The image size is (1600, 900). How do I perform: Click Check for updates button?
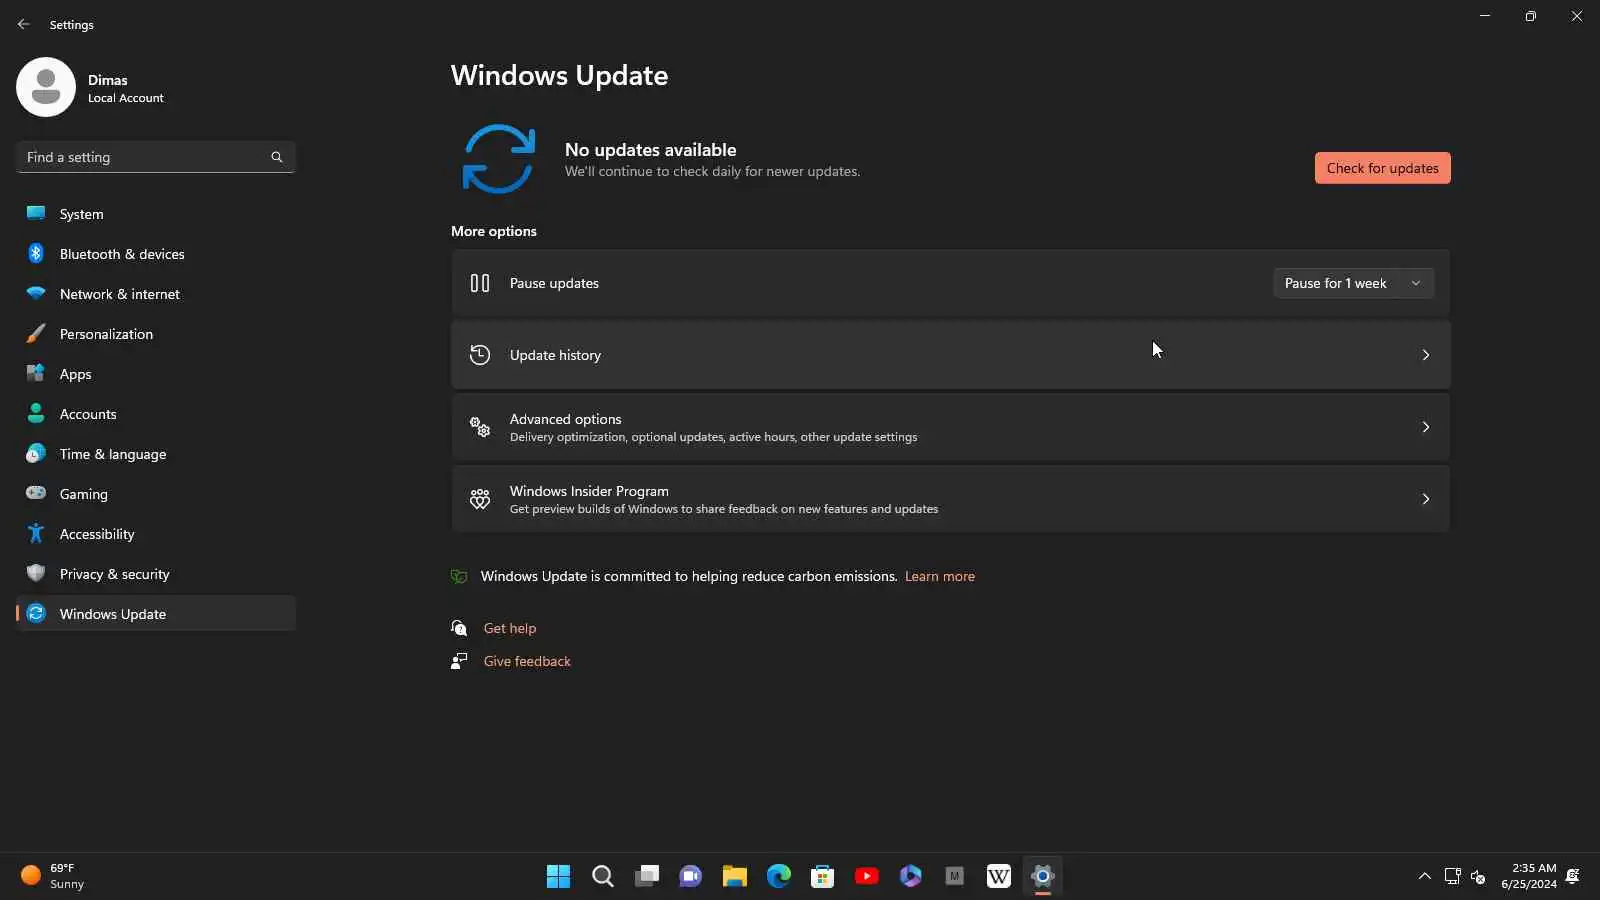pyautogui.click(x=1382, y=168)
